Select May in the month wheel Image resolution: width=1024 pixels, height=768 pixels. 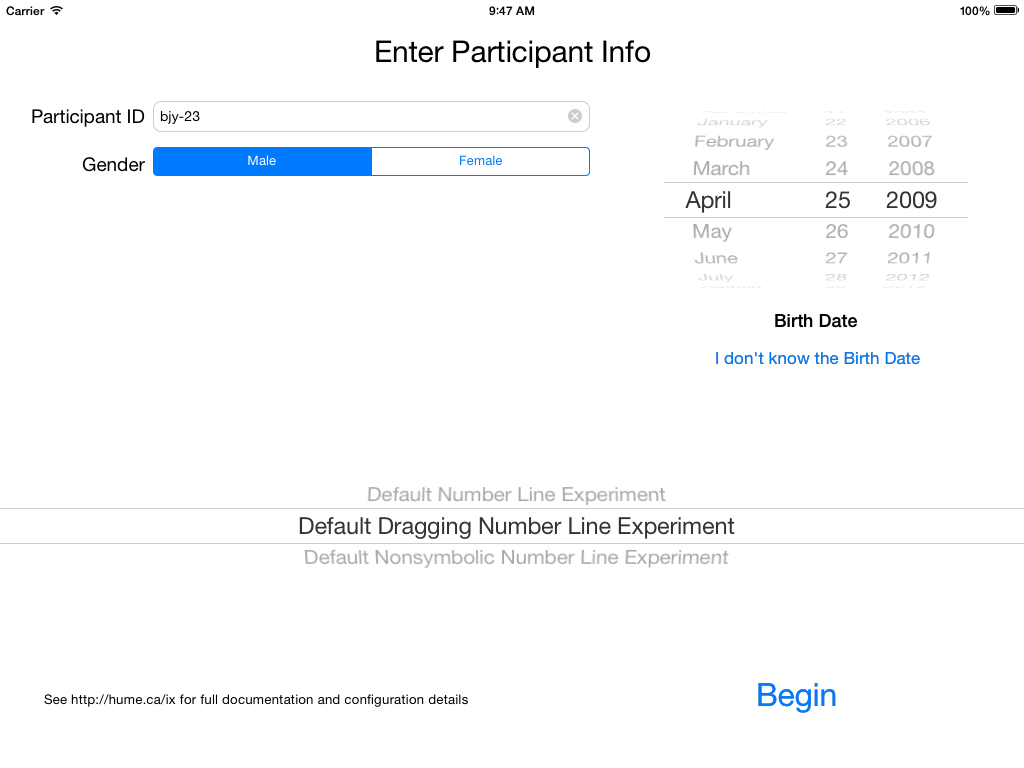(x=712, y=231)
